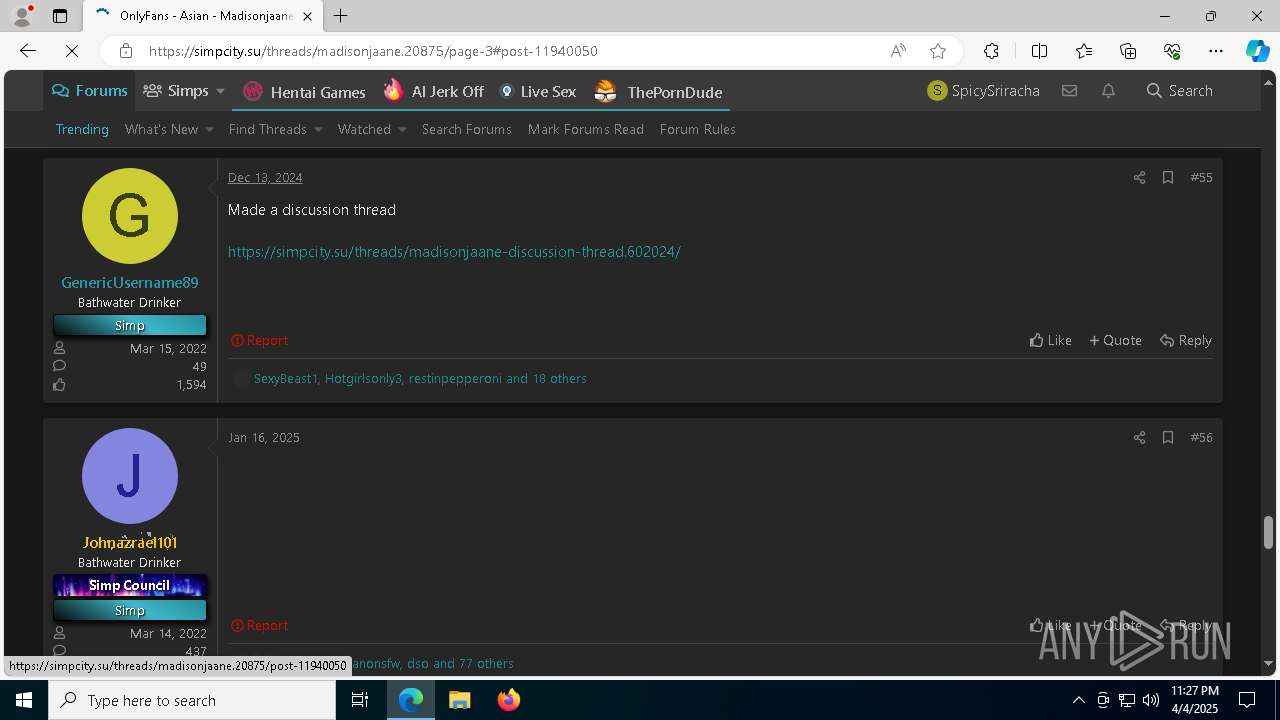Expand the Find Threads dropdown arrow
This screenshot has width=1280, height=720.
(x=318, y=129)
